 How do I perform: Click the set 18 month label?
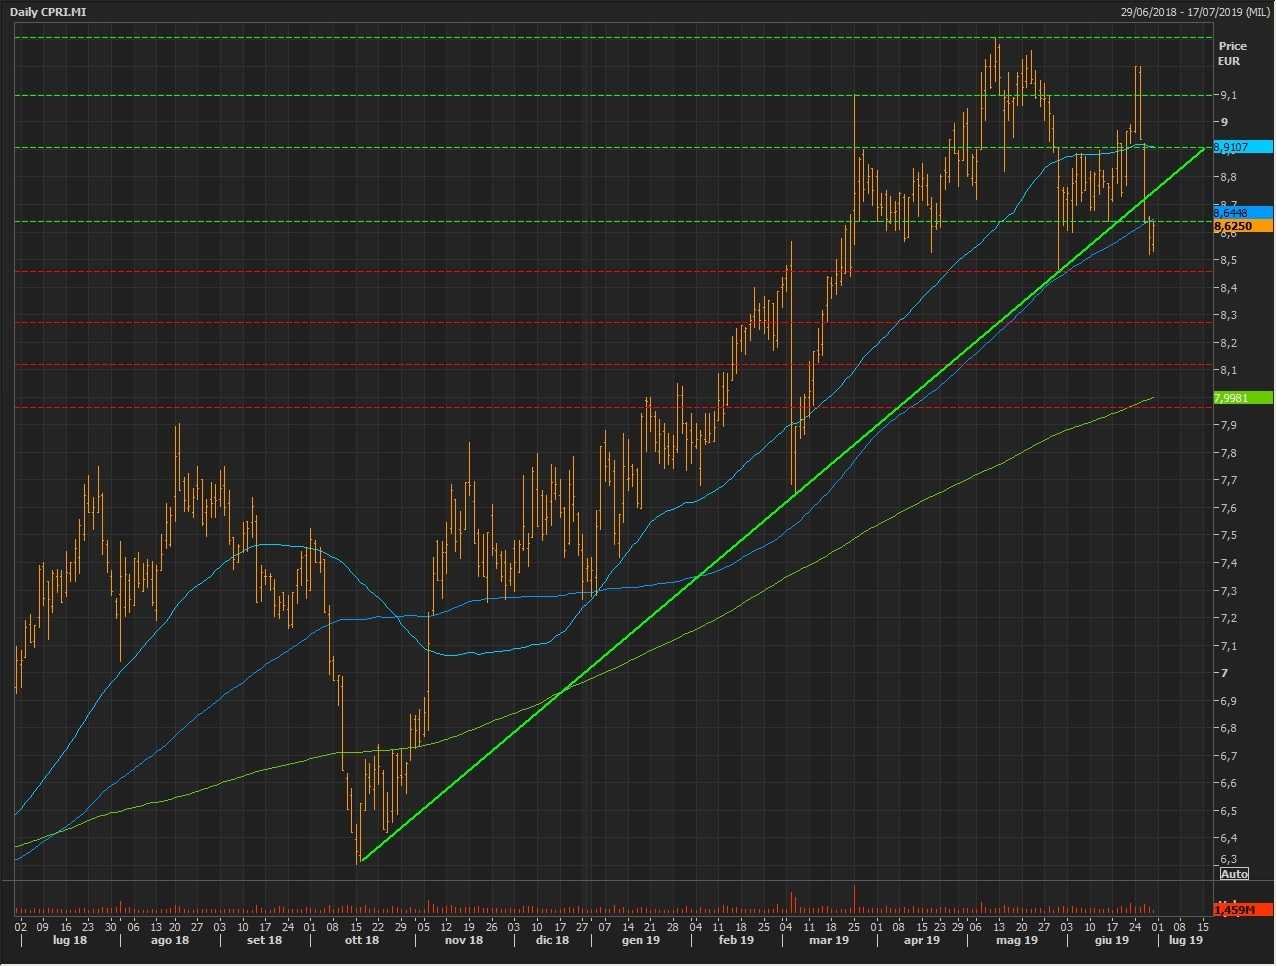click(264, 940)
